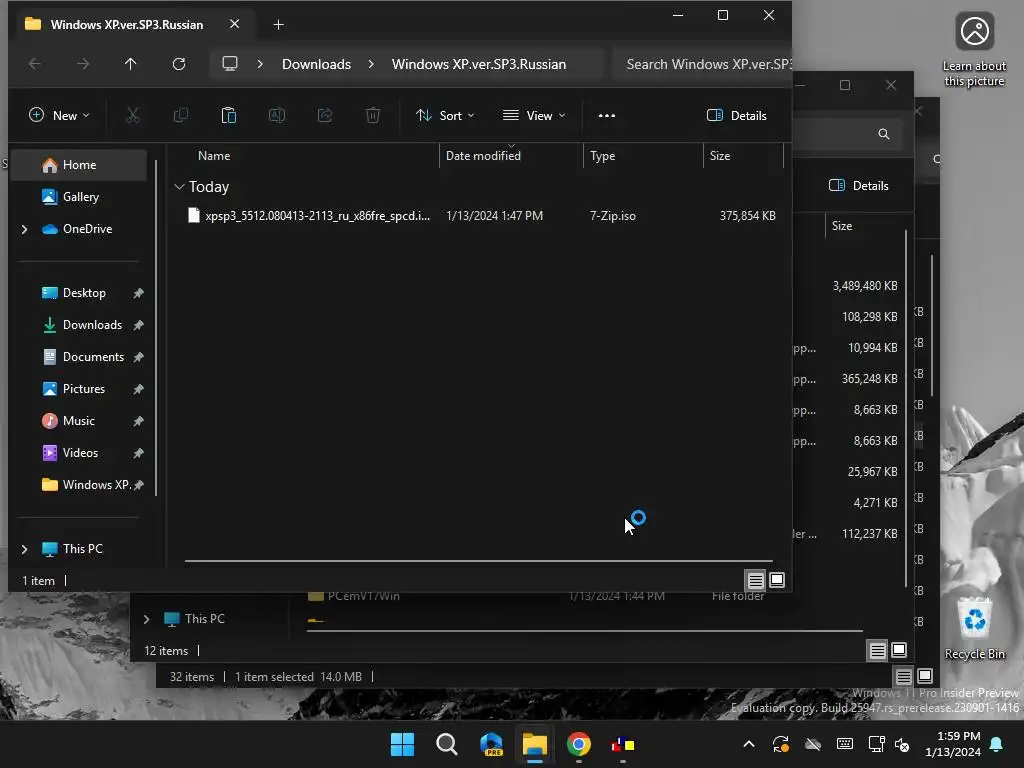
Task: Sort by the Name column header
Action: 214,156
